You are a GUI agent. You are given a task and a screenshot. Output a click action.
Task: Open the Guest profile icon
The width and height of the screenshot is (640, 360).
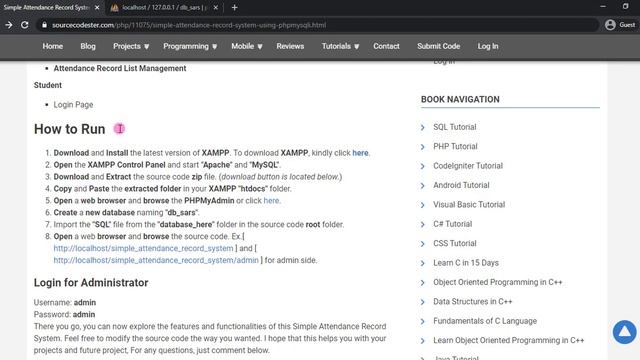coord(610,25)
